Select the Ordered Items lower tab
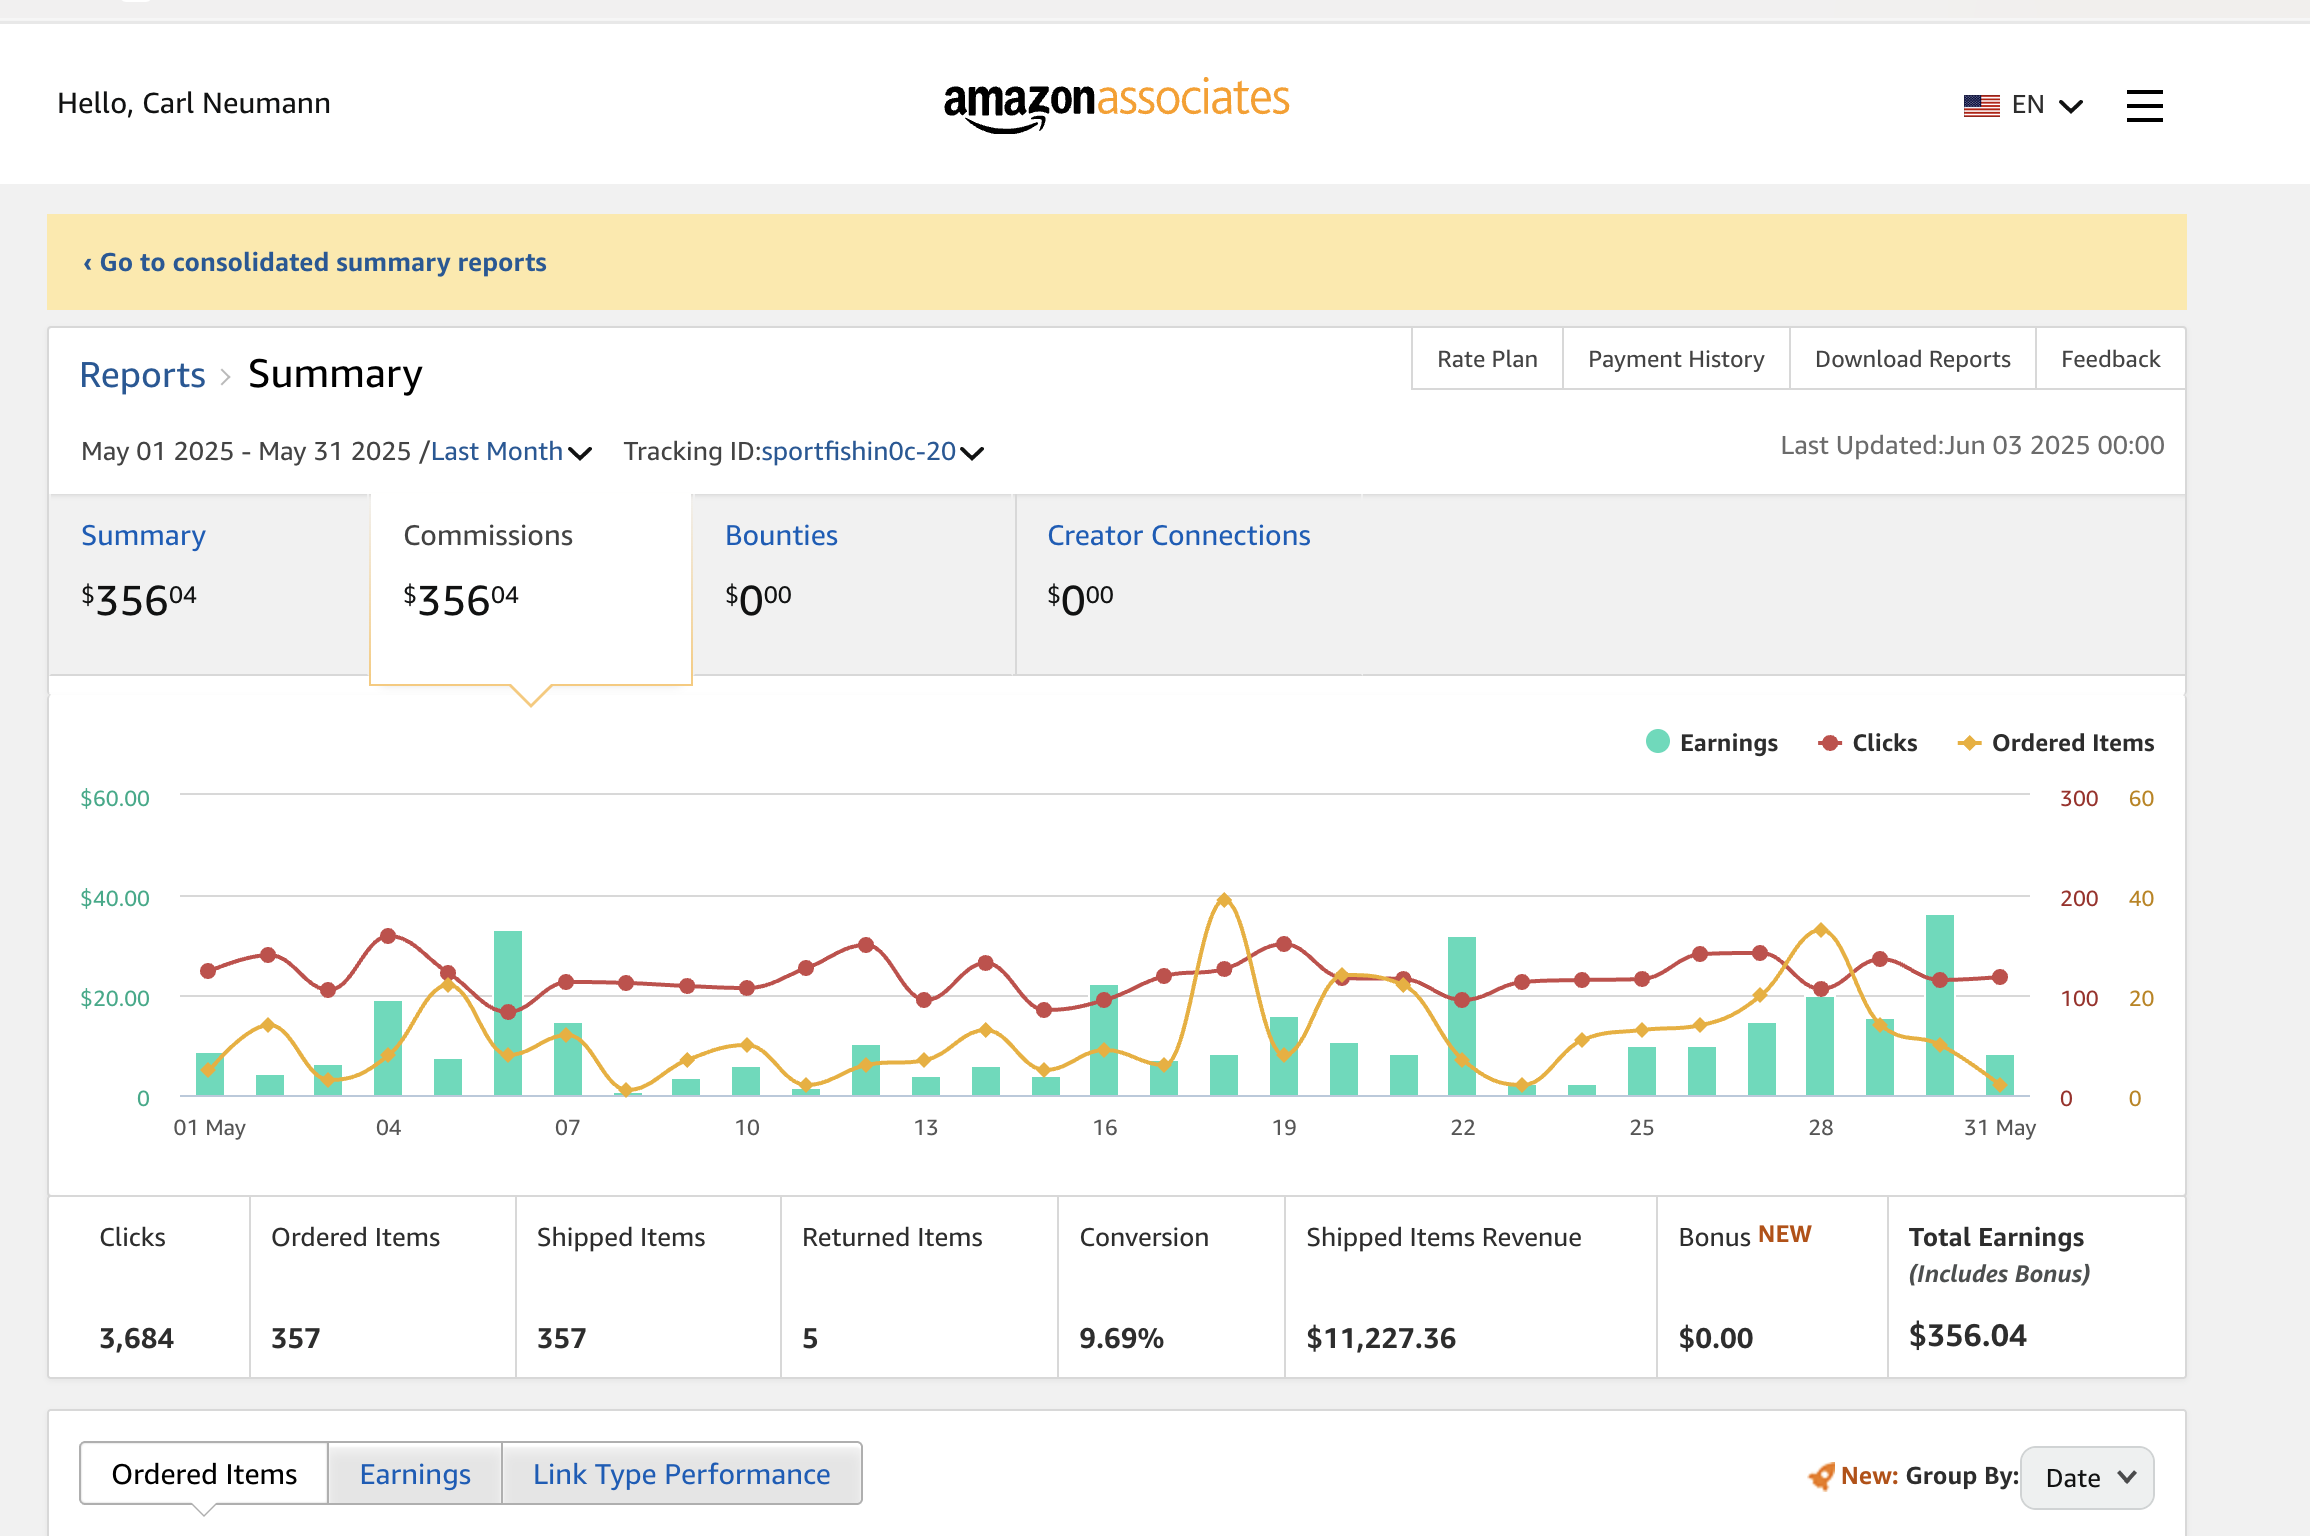This screenshot has height=1536, width=2310. pyautogui.click(x=204, y=1474)
